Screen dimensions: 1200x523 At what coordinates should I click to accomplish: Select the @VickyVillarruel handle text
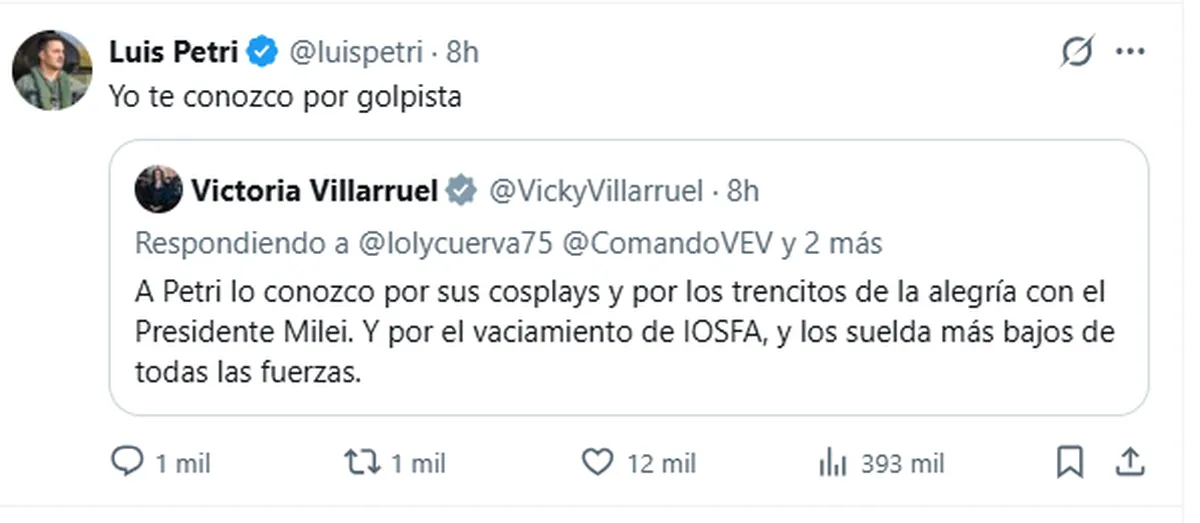(x=596, y=191)
